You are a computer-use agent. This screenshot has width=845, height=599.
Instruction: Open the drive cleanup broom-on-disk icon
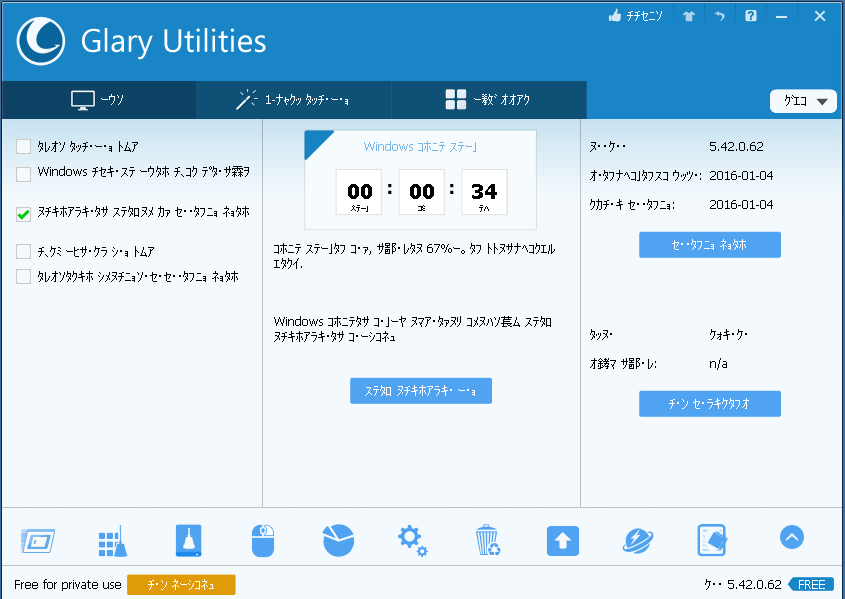[x=188, y=540]
